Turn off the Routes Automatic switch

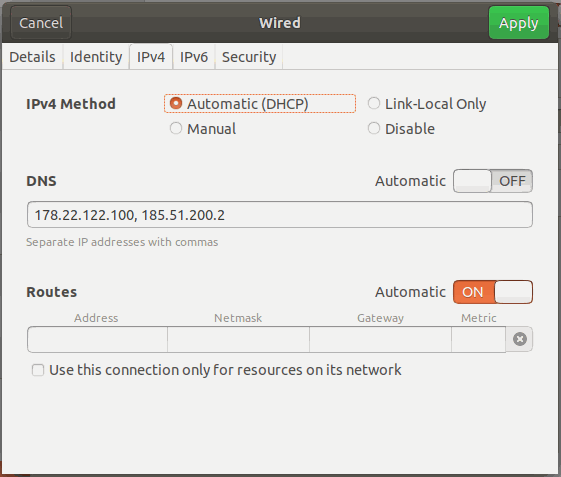493,292
